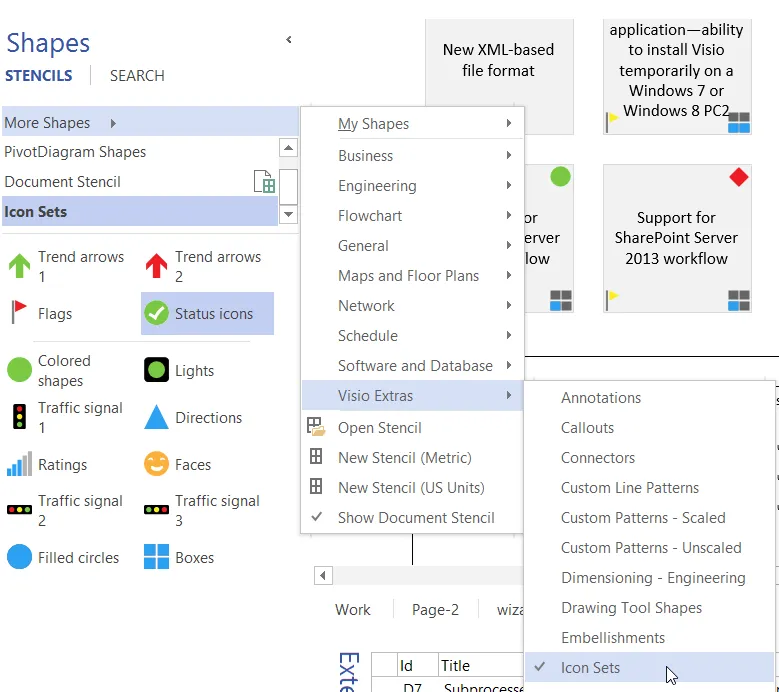Click yellow flag on application-ability shape

(612, 123)
